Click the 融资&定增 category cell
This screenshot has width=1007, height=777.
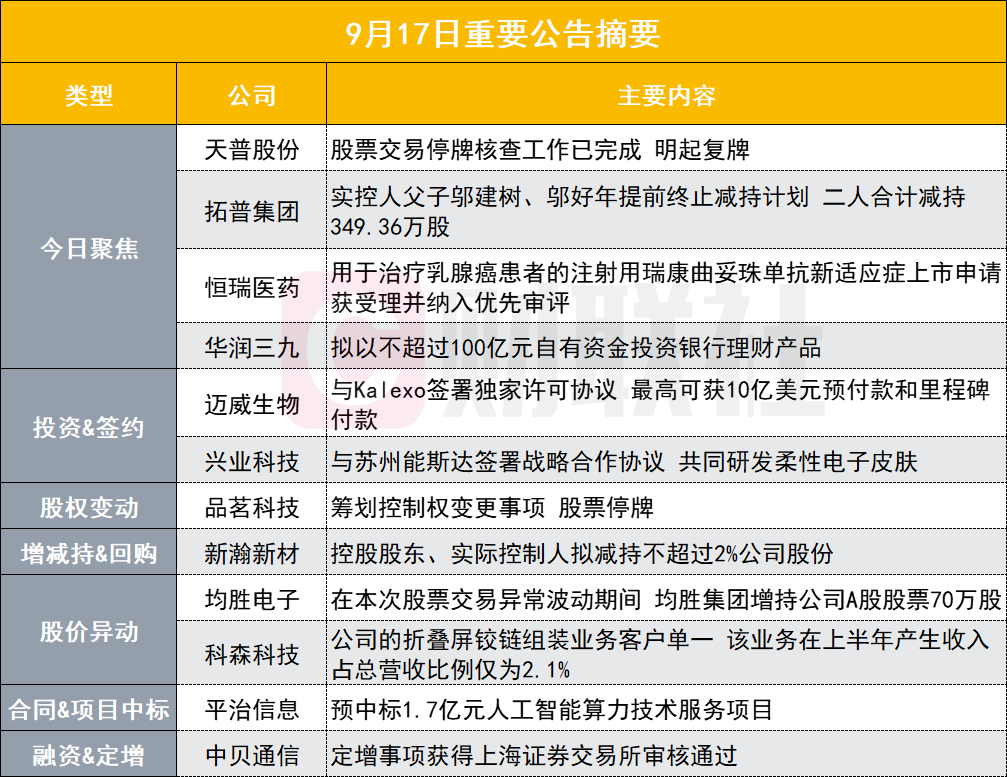[x=88, y=755]
